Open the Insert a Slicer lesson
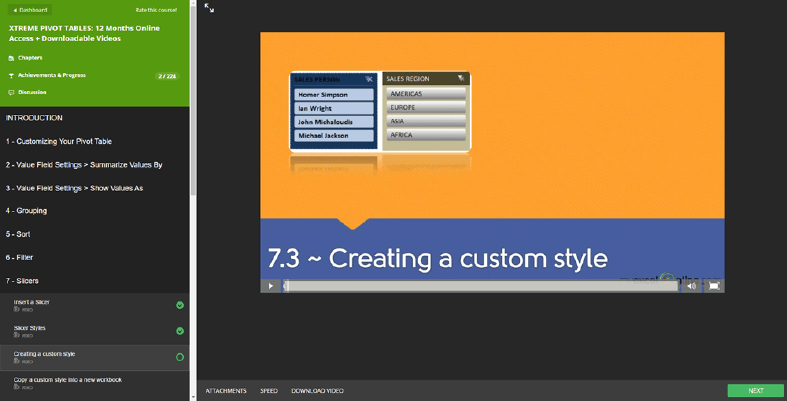Viewport: 787px width, 401px height. click(x=95, y=306)
